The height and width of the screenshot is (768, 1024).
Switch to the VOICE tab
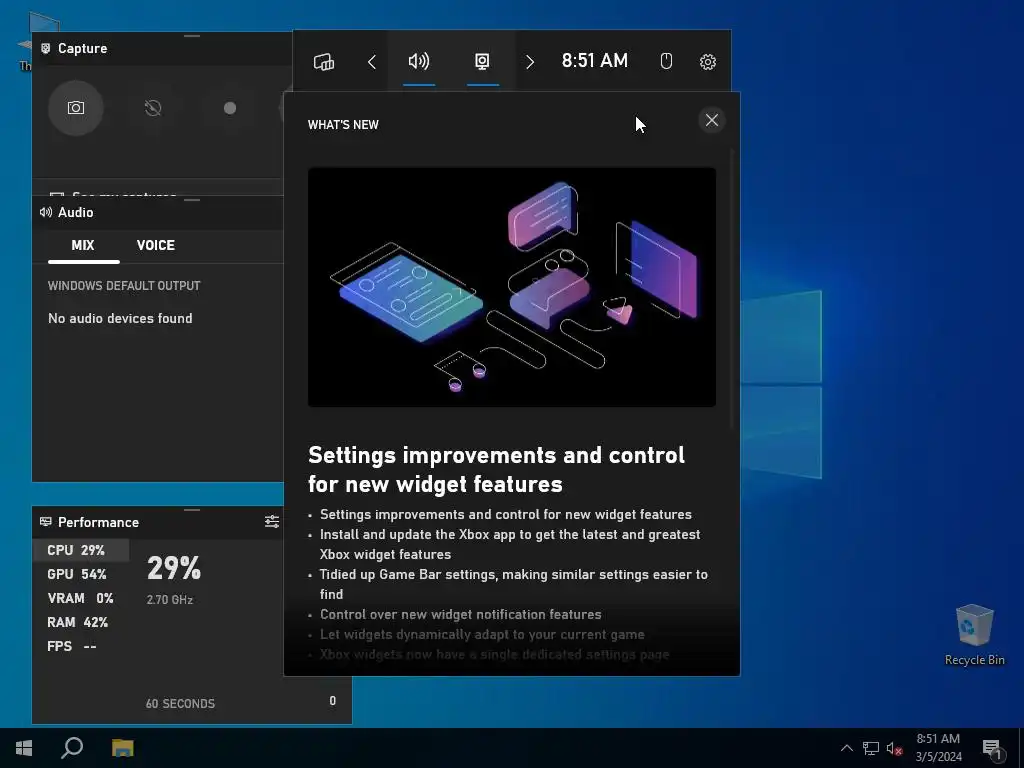click(x=155, y=246)
